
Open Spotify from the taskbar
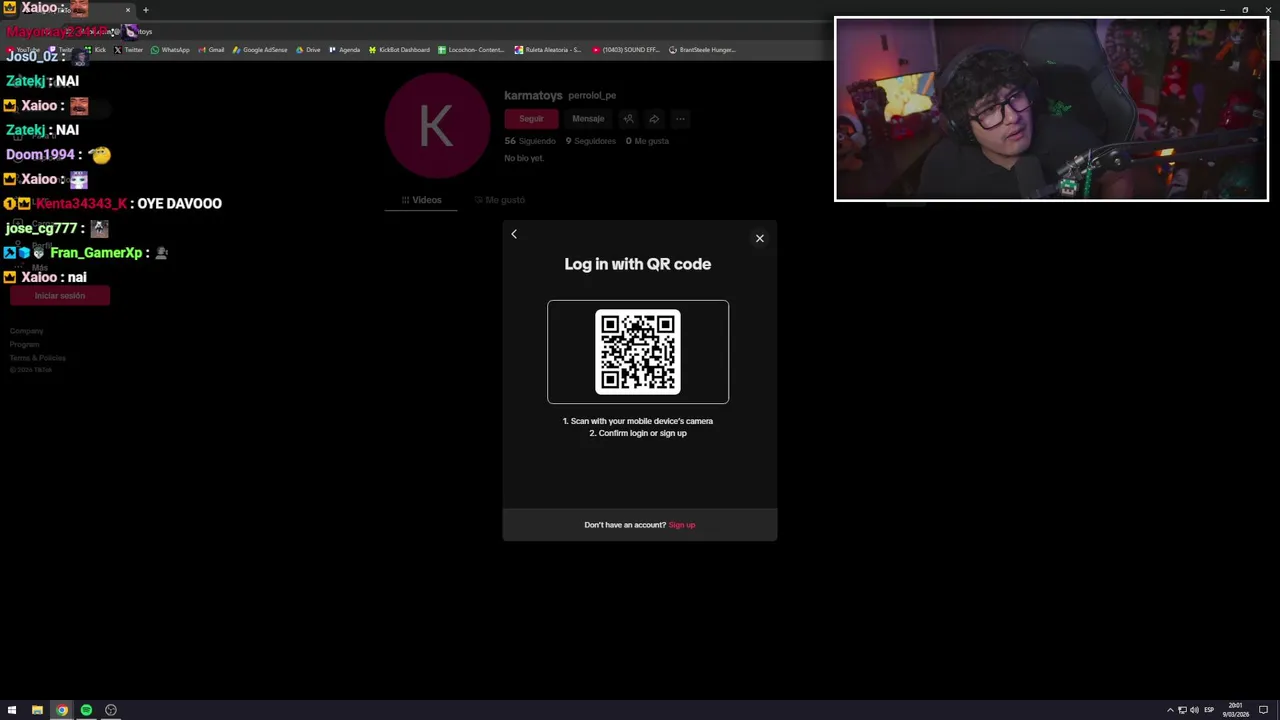pos(86,710)
